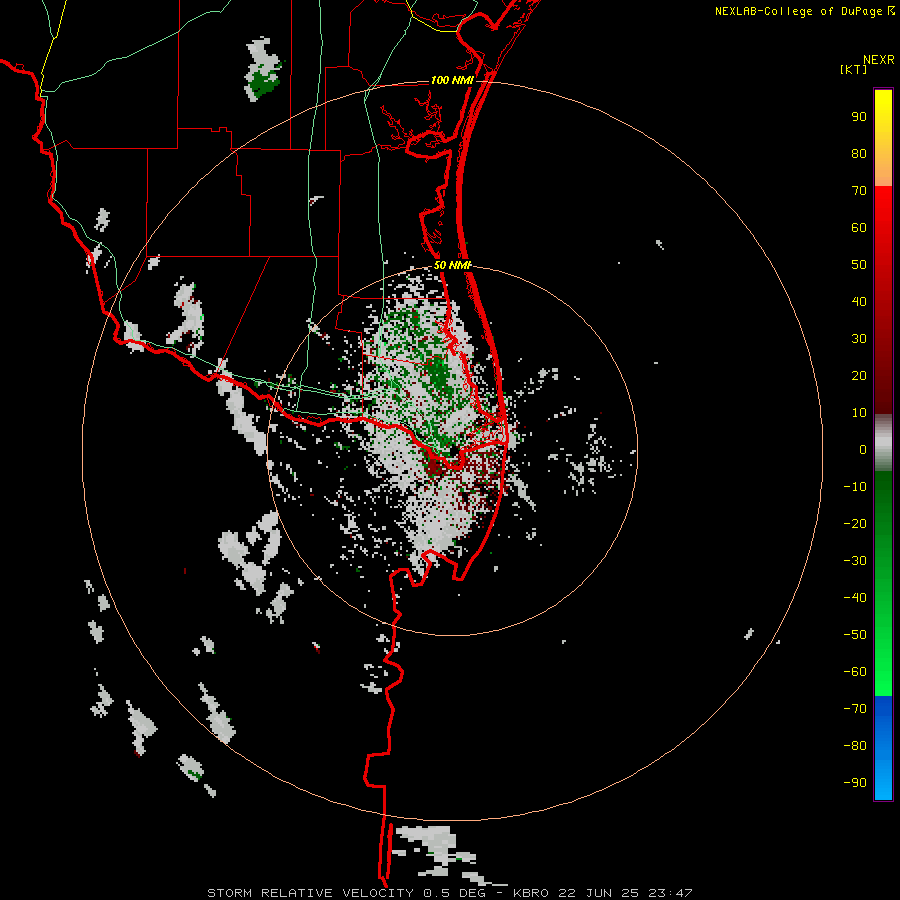The height and width of the screenshot is (900, 900).
Task: Click the 0 value on the velocity scale
Action: (863, 450)
